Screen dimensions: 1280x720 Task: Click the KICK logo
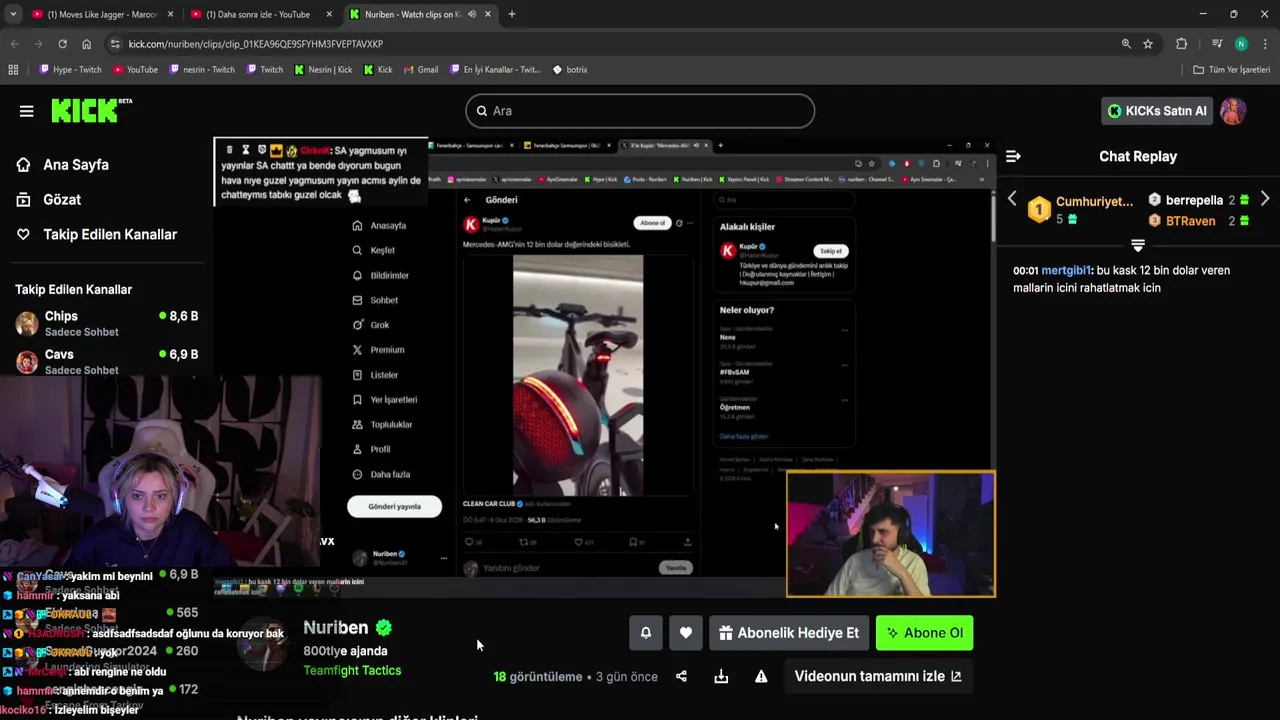(91, 110)
